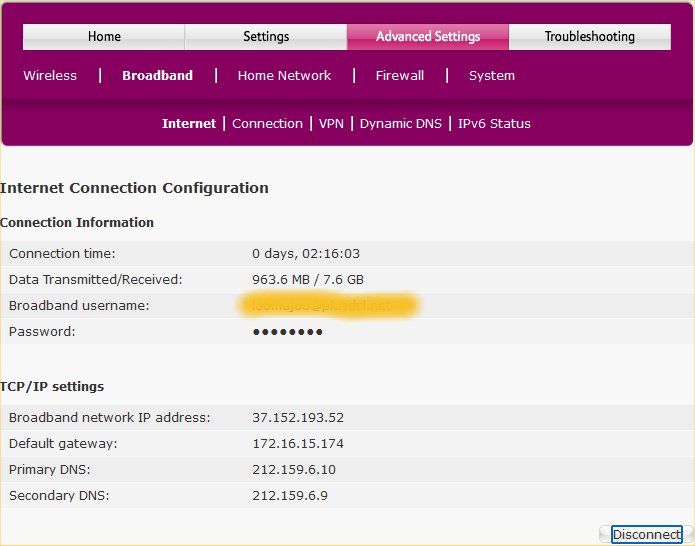Click the default gateway value 172.16.15.174
Viewport: 695px width, 546px height.
298,444
